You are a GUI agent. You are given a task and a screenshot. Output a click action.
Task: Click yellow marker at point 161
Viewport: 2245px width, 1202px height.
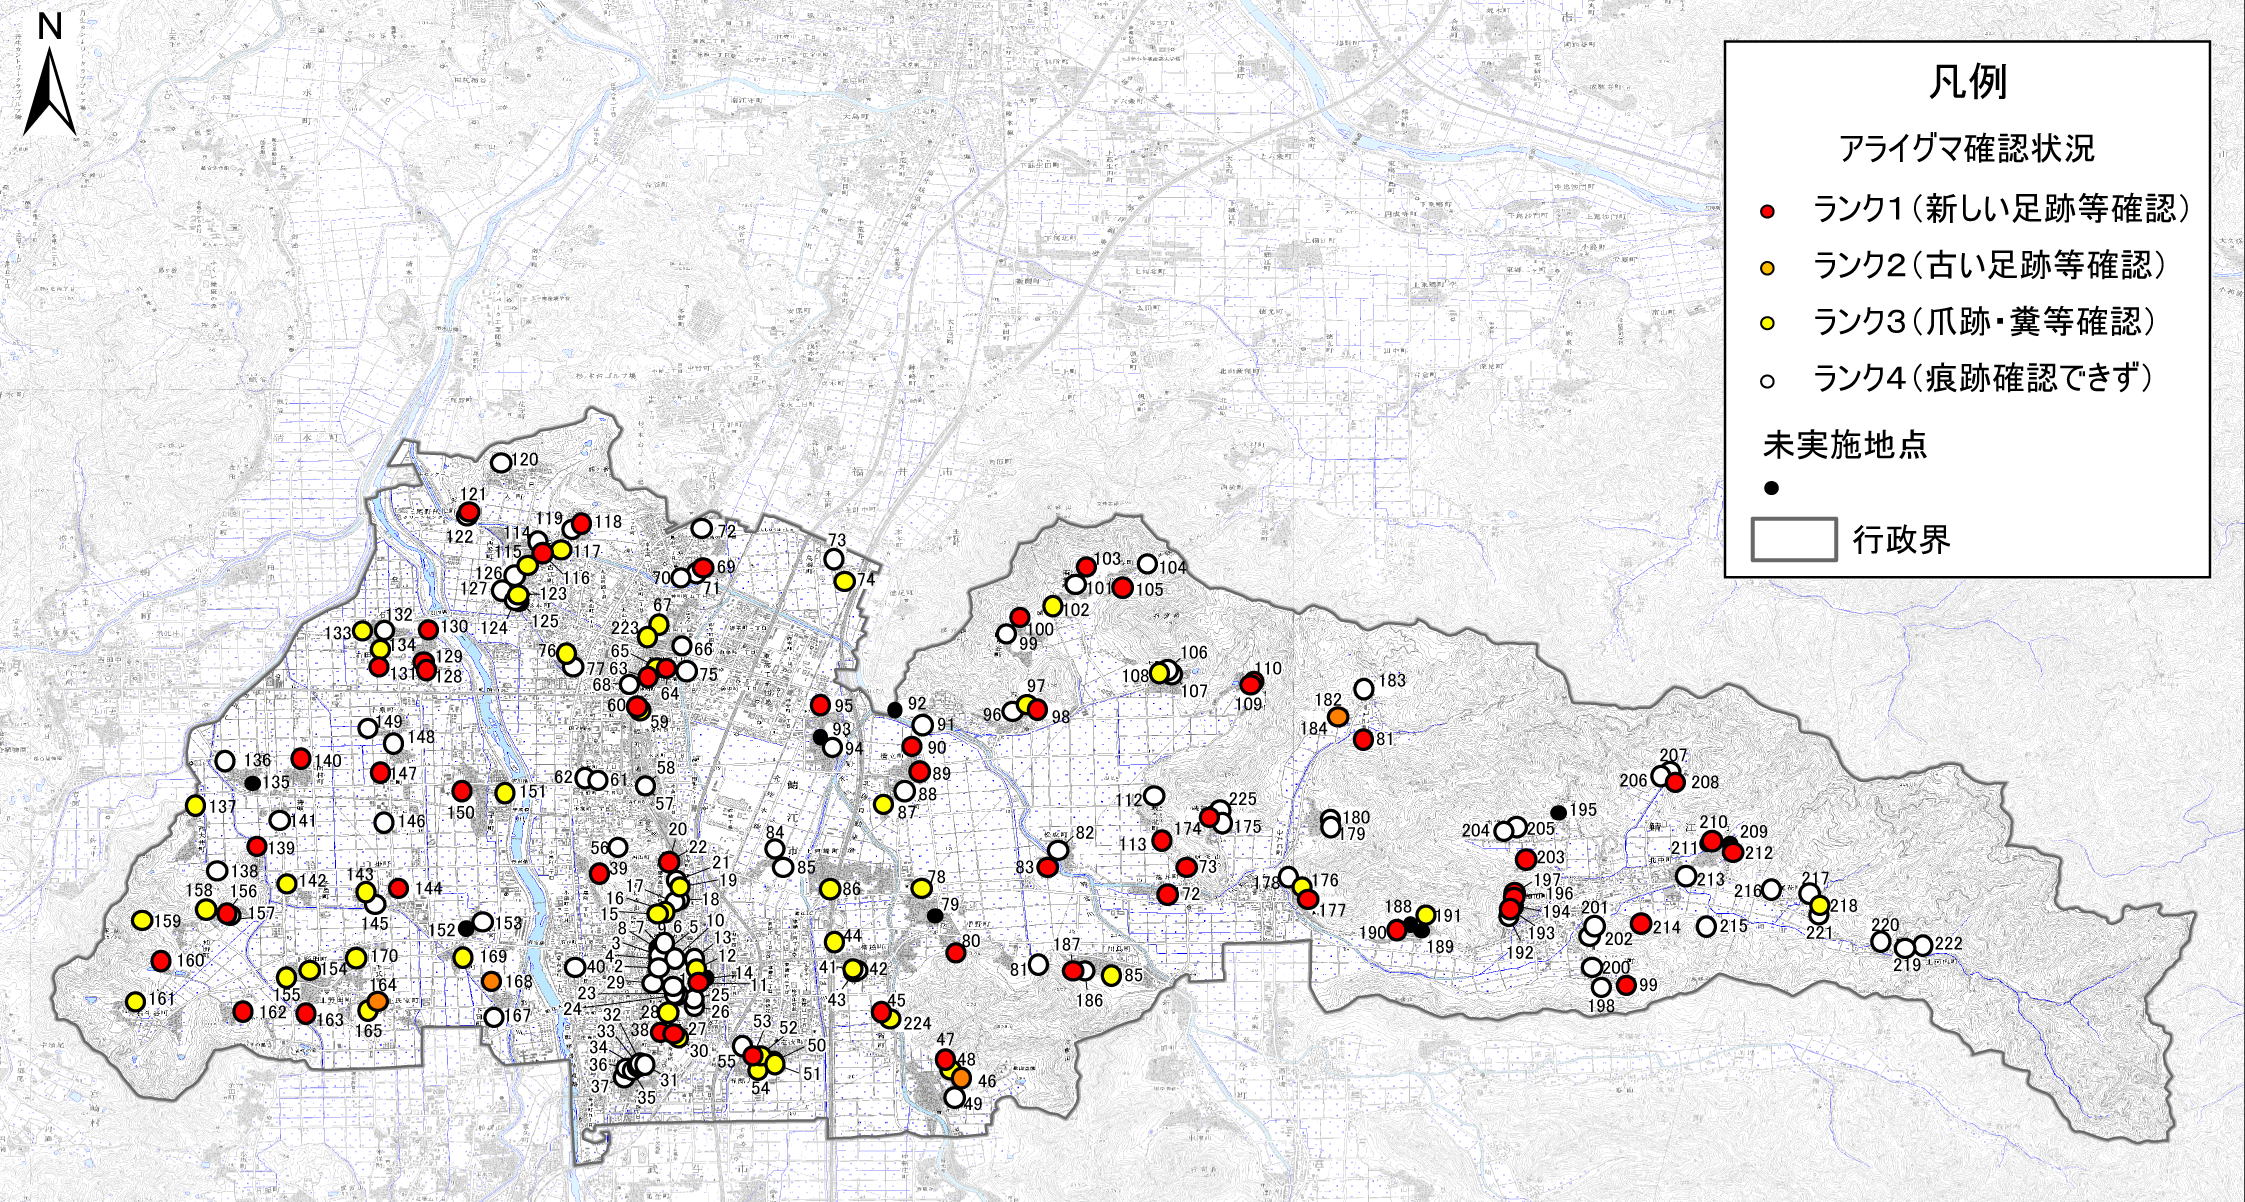pyautogui.click(x=136, y=1001)
